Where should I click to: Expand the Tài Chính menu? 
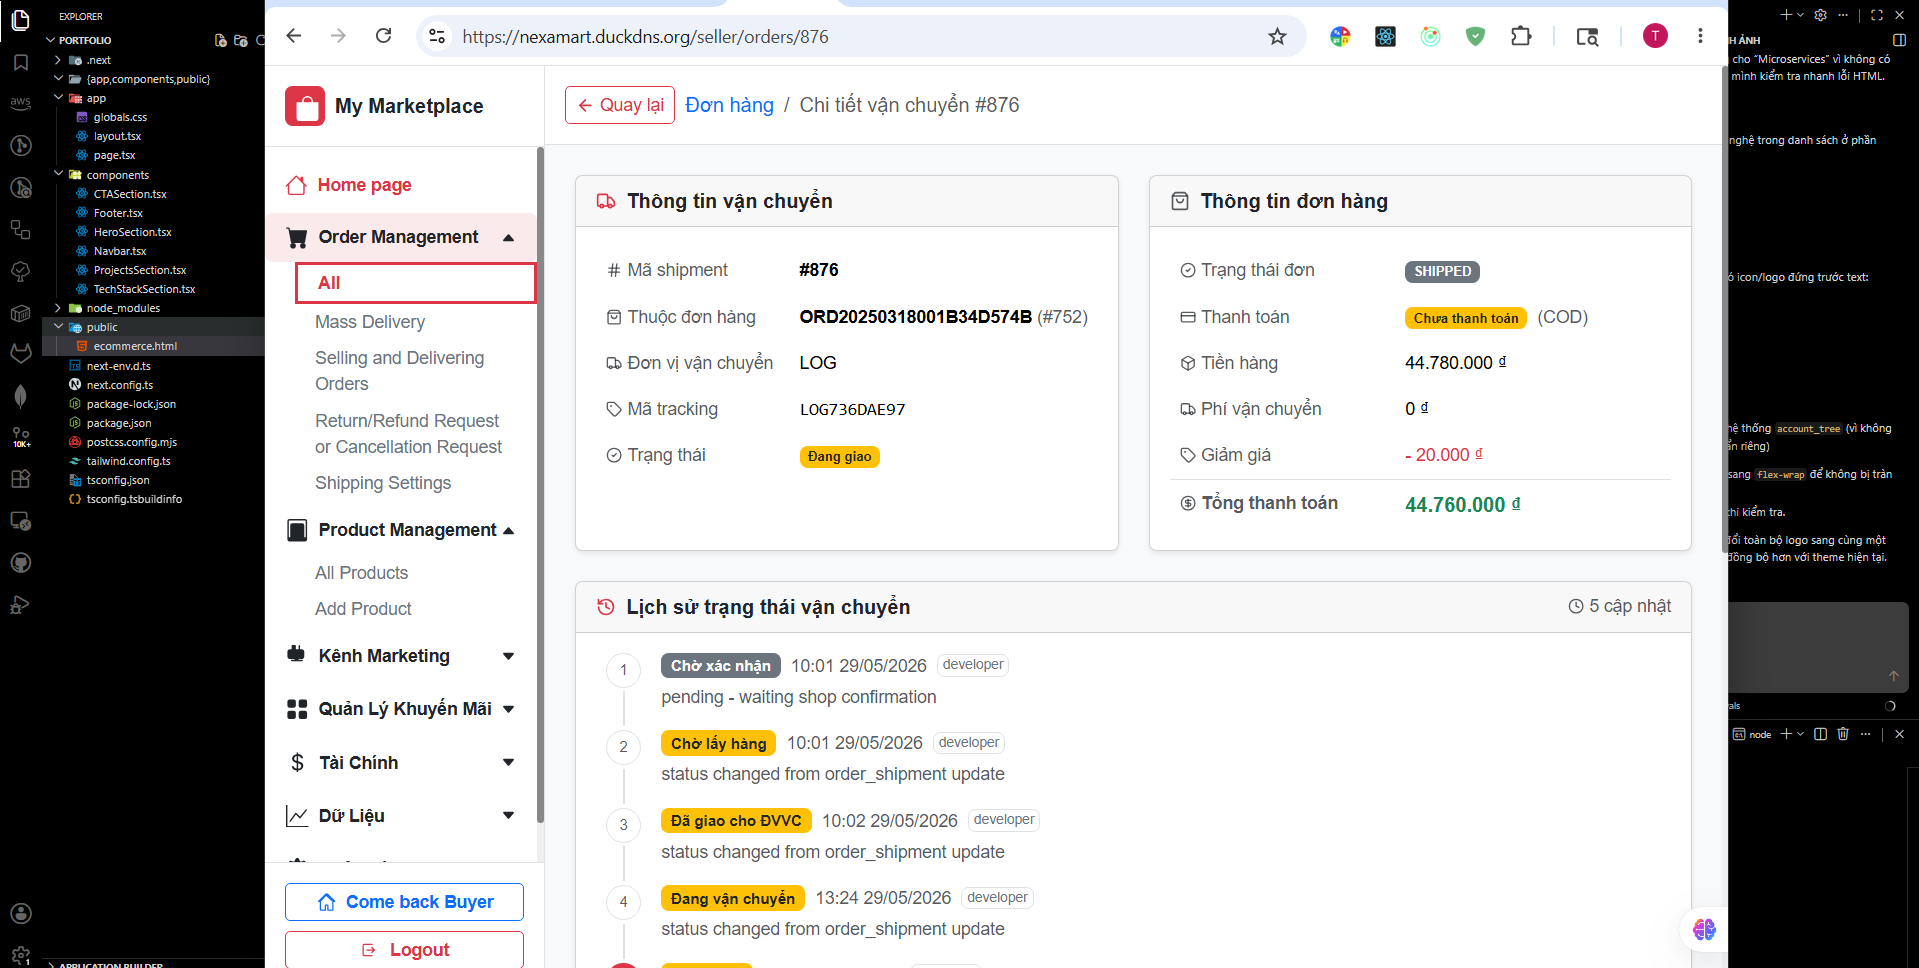pyautogui.click(x=508, y=763)
